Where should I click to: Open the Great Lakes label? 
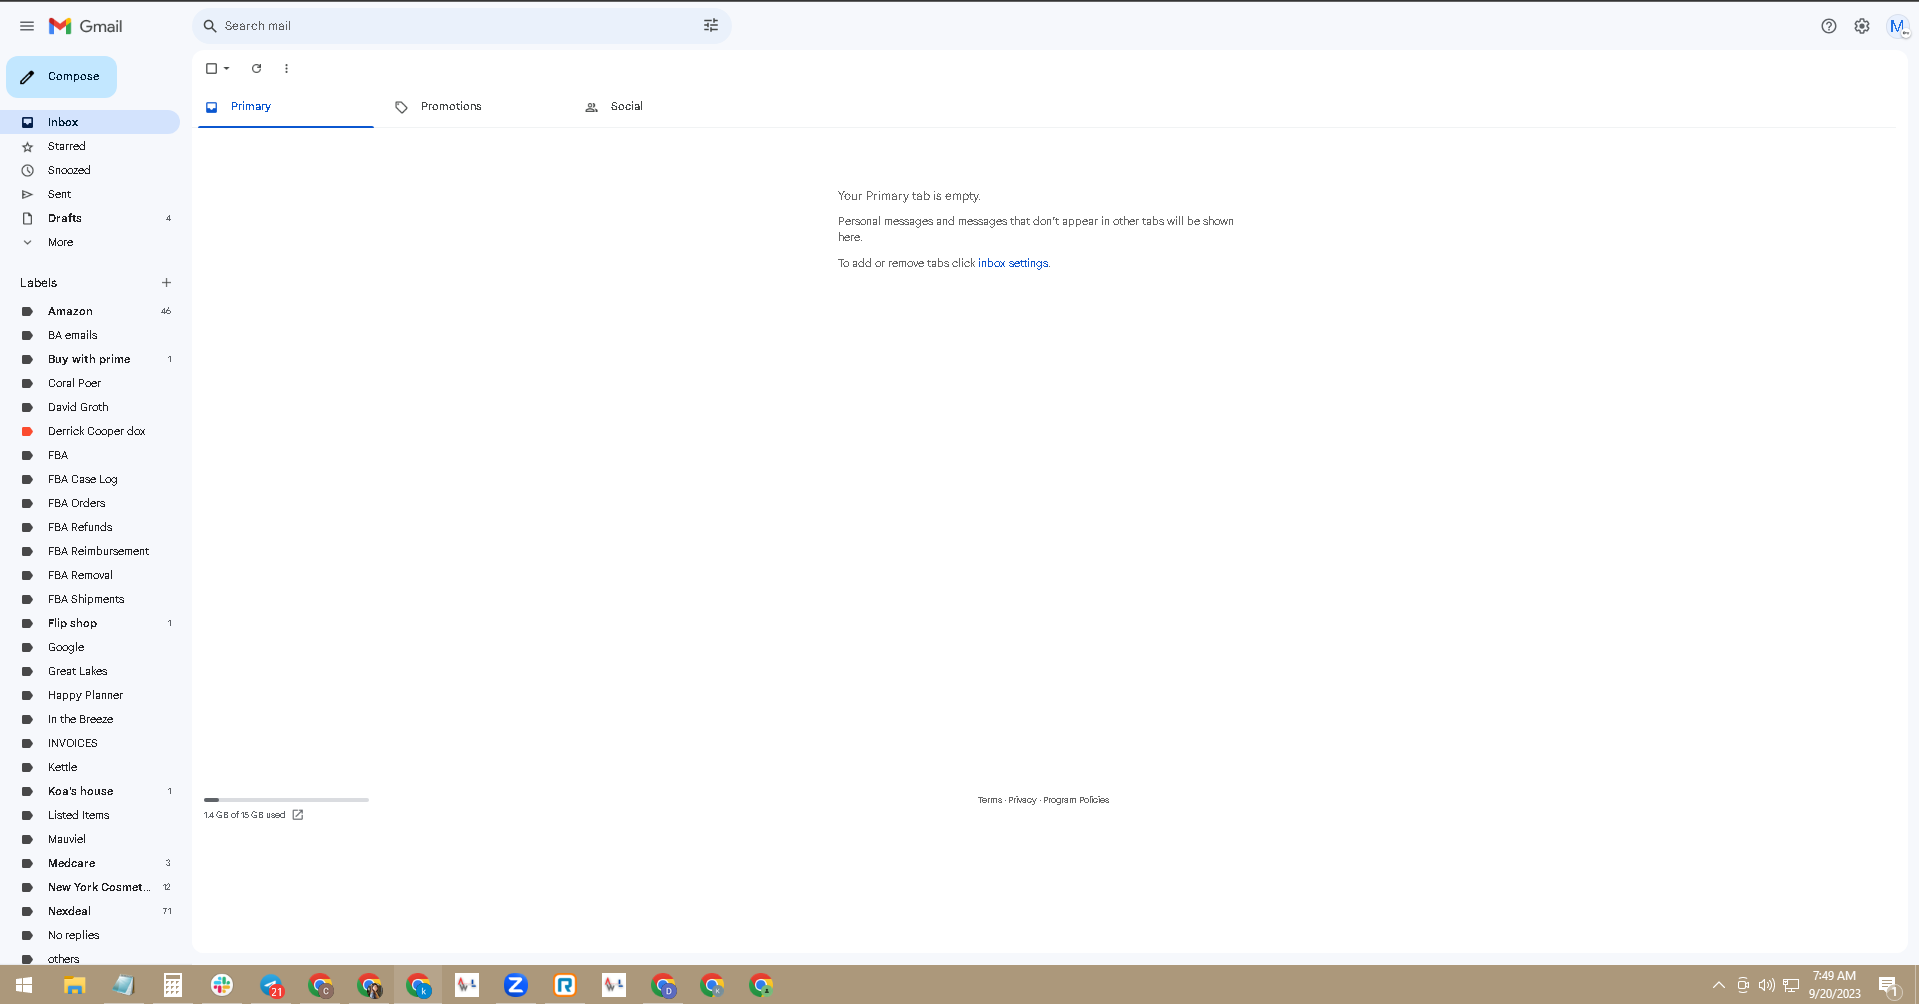[x=90, y=671]
